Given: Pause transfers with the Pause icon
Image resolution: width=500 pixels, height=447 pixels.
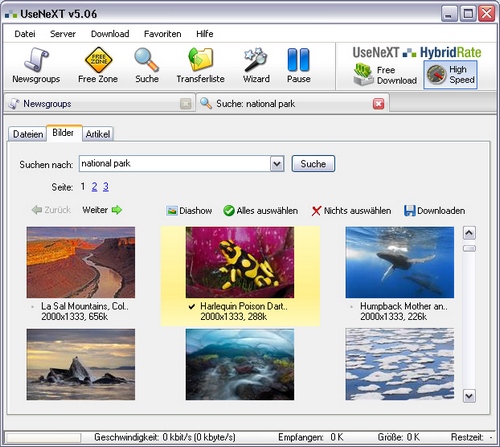Looking at the screenshot, I should pyautogui.click(x=298, y=60).
